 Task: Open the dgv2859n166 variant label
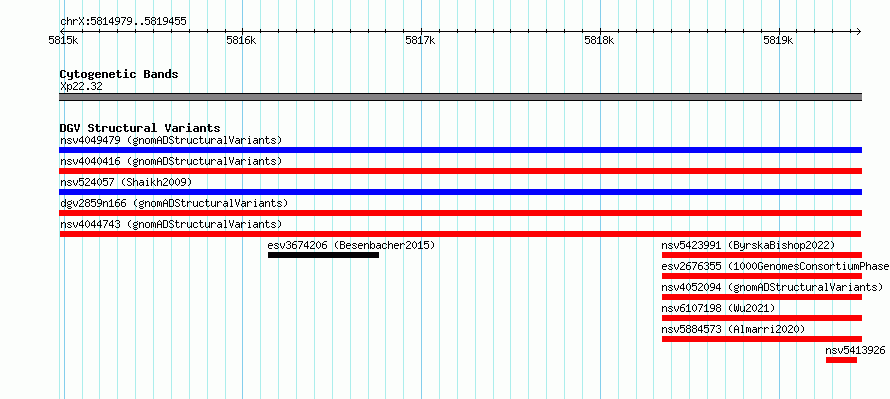(174, 203)
